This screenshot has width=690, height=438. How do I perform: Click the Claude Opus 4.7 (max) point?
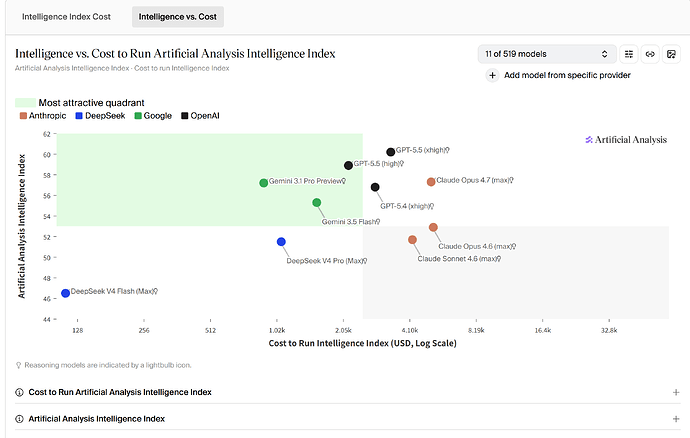(431, 182)
